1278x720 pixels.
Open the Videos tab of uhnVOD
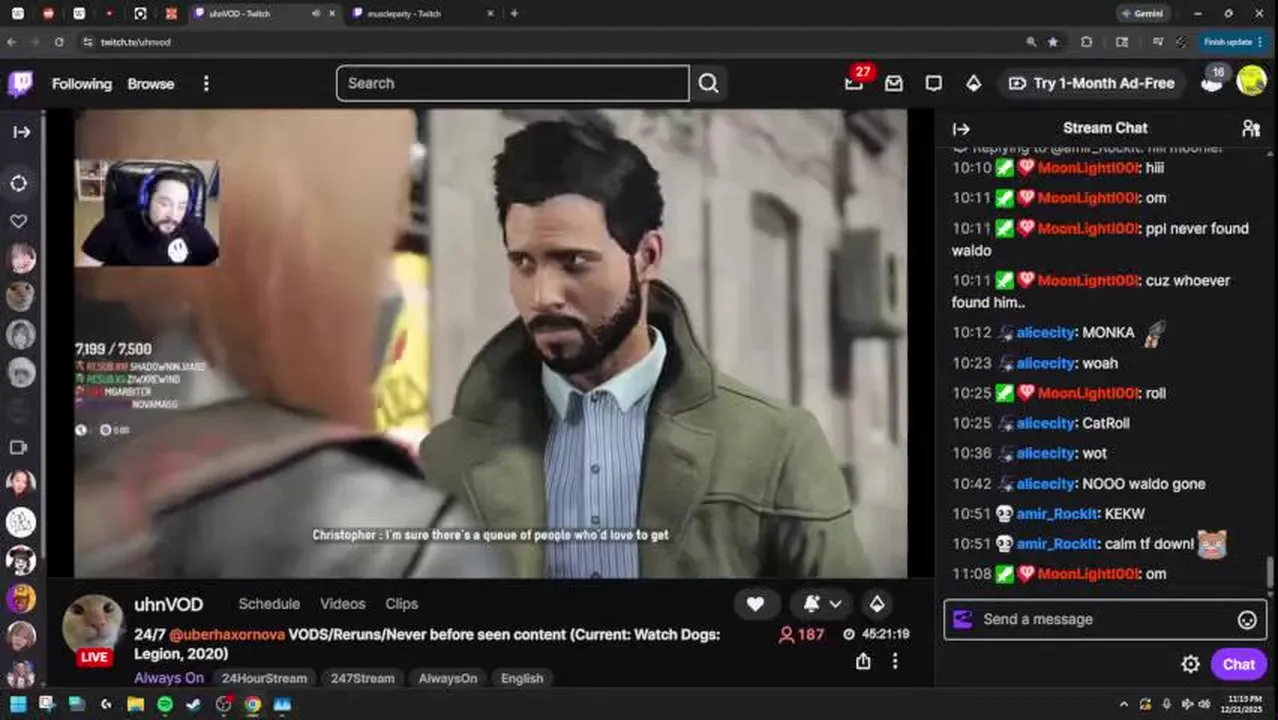[343, 604]
